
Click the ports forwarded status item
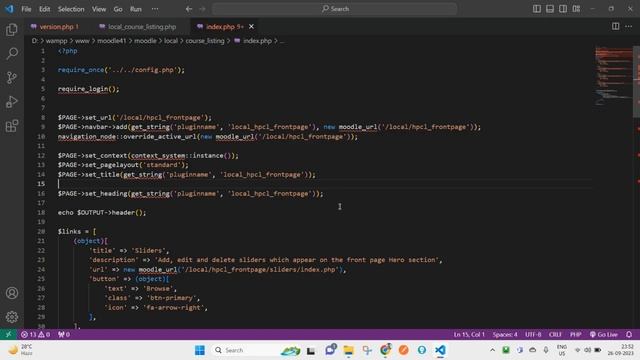[x=64, y=334]
